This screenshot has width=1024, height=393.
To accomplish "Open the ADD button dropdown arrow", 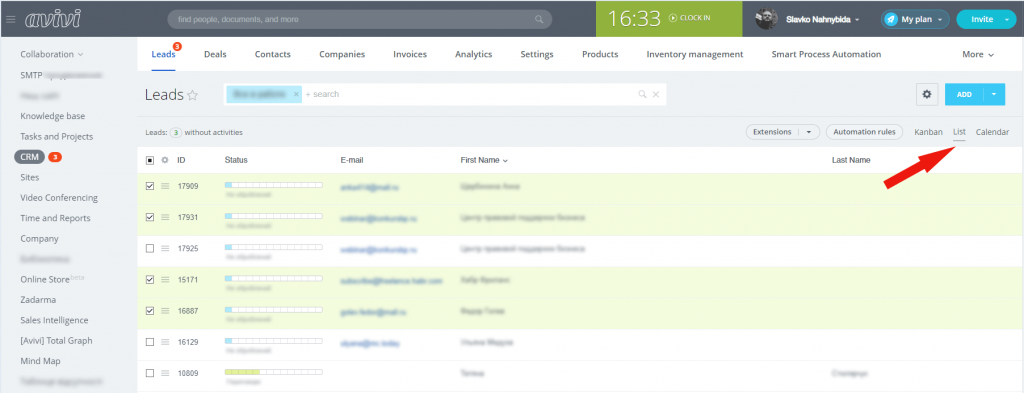I will pos(994,94).
